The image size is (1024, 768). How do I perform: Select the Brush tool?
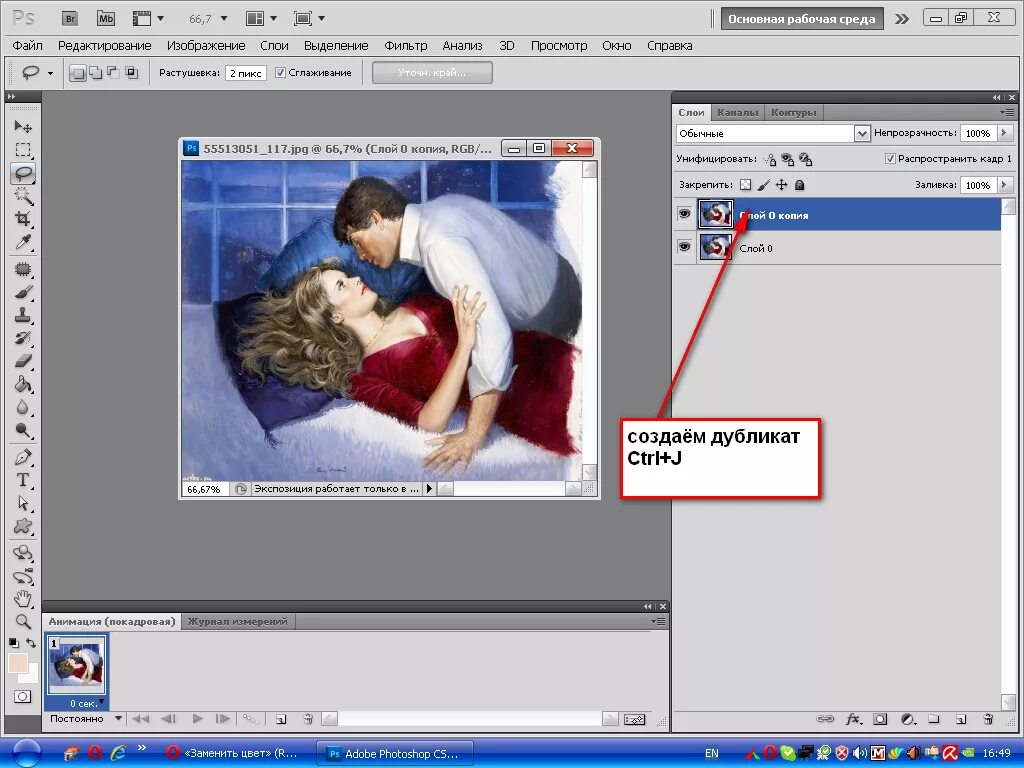23,292
